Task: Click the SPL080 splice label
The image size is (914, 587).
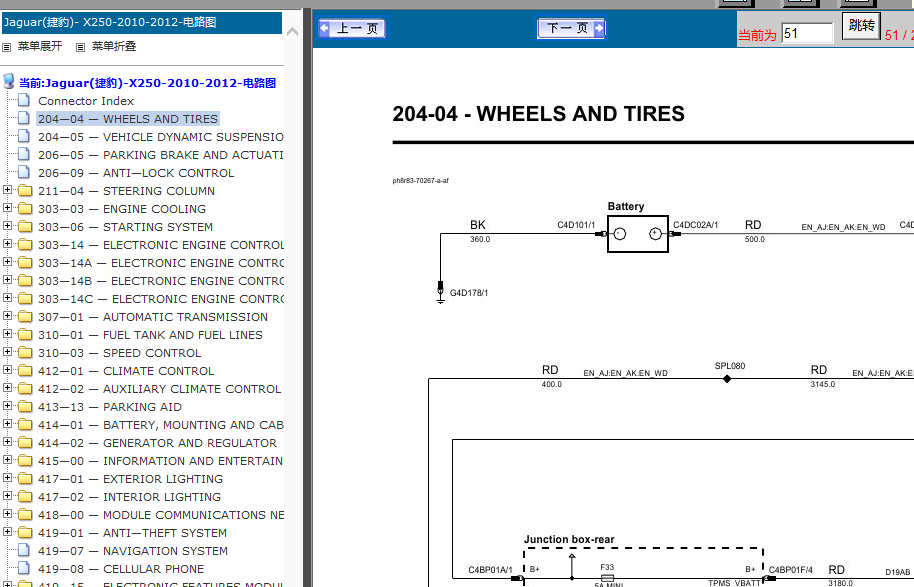Action: [x=730, y=366]
